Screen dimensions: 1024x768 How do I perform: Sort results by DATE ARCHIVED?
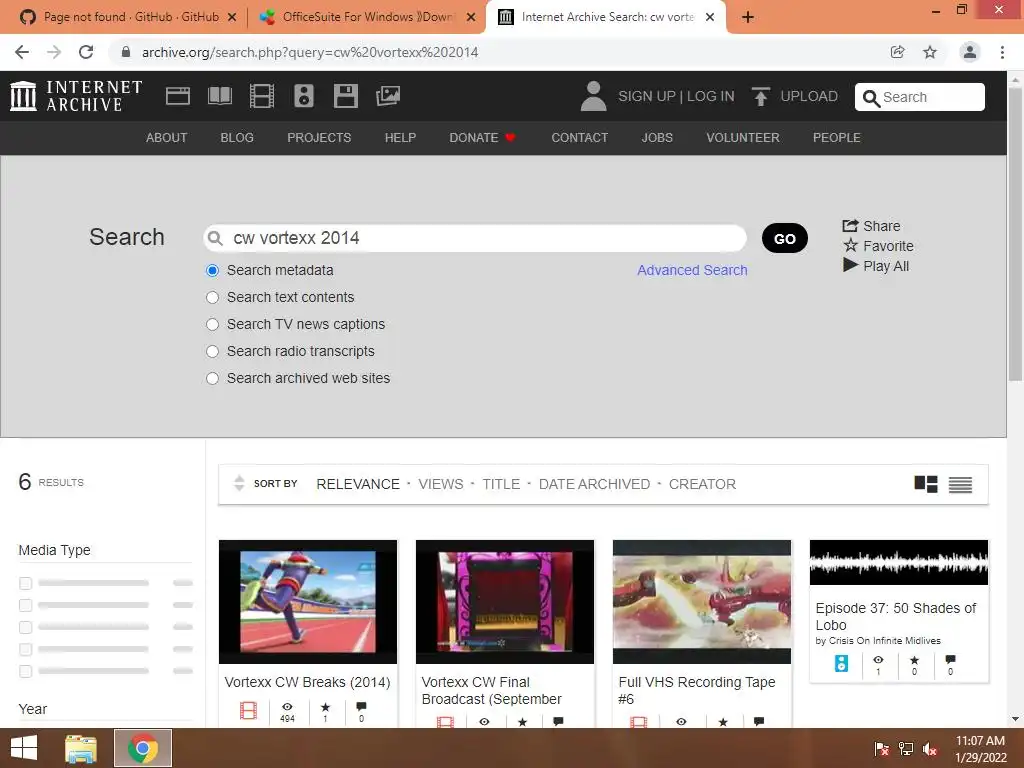pos(594,484)
